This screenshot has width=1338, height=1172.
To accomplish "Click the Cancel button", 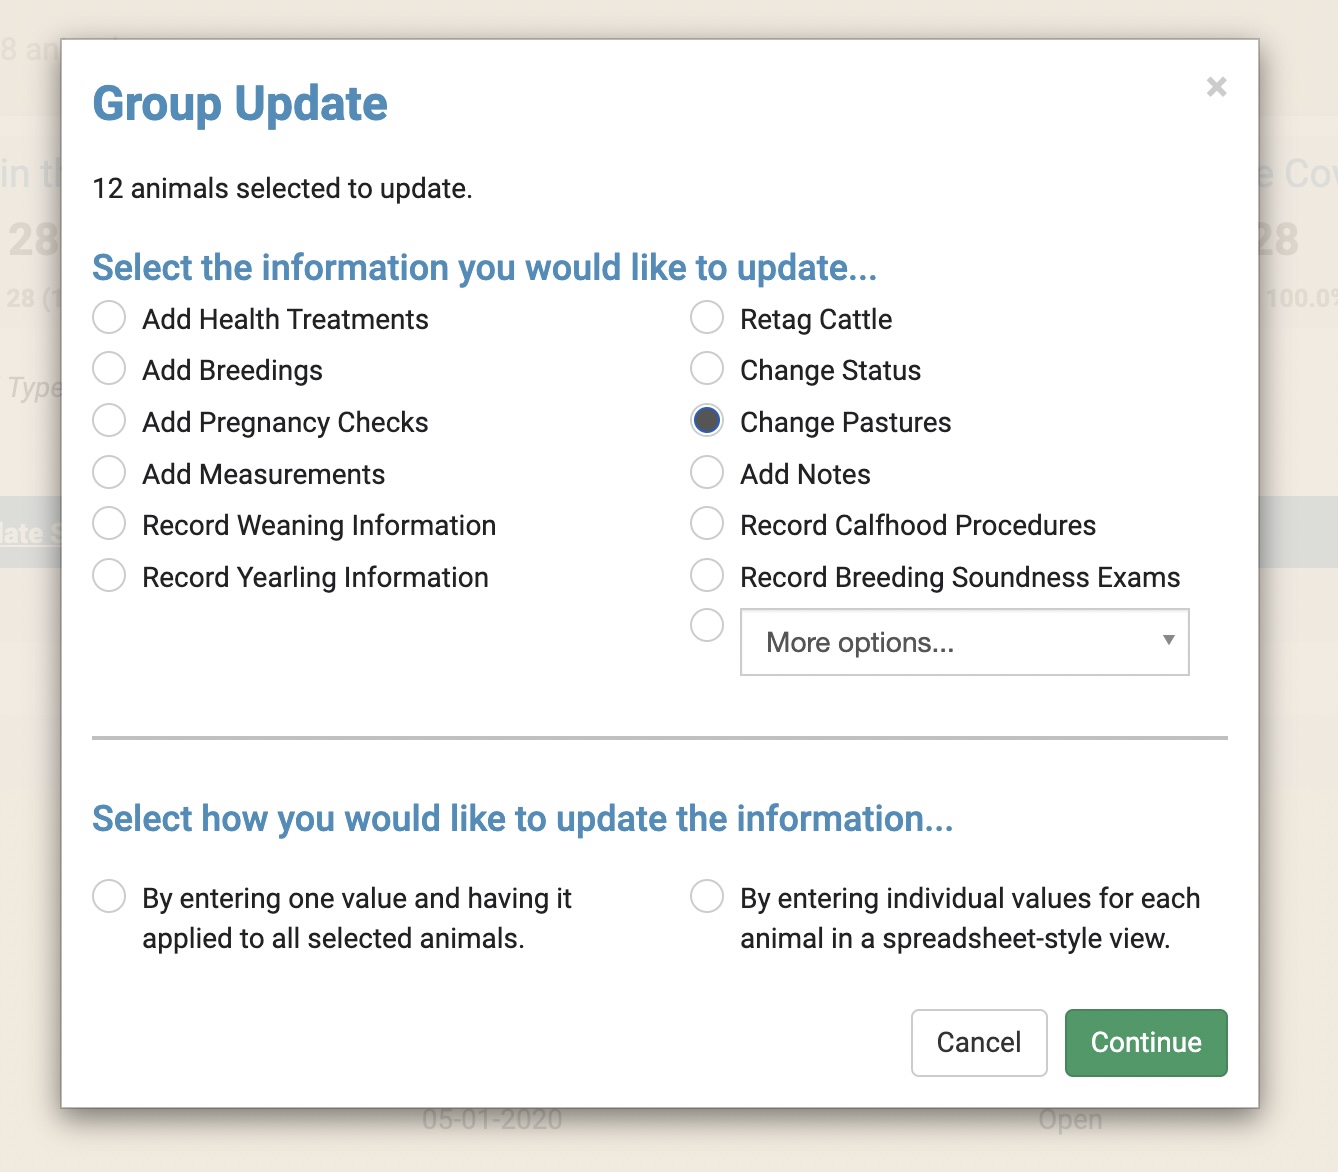I will coord(978,1043).
